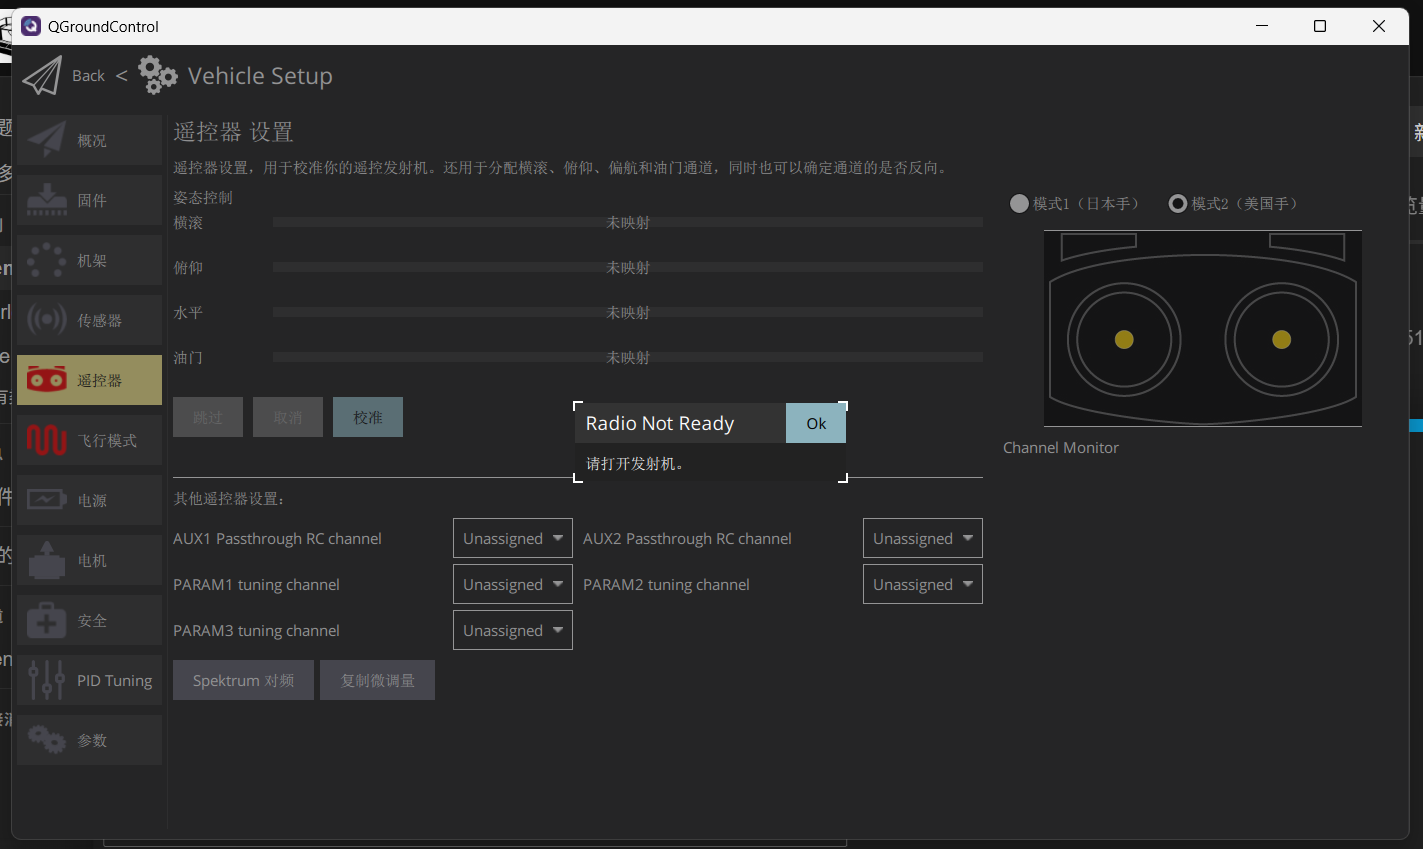Click the 横滚 roll channel bar

[627, 222]
